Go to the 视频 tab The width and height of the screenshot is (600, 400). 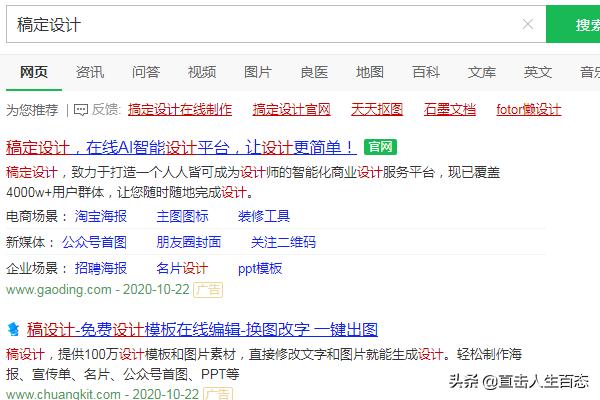202,72
